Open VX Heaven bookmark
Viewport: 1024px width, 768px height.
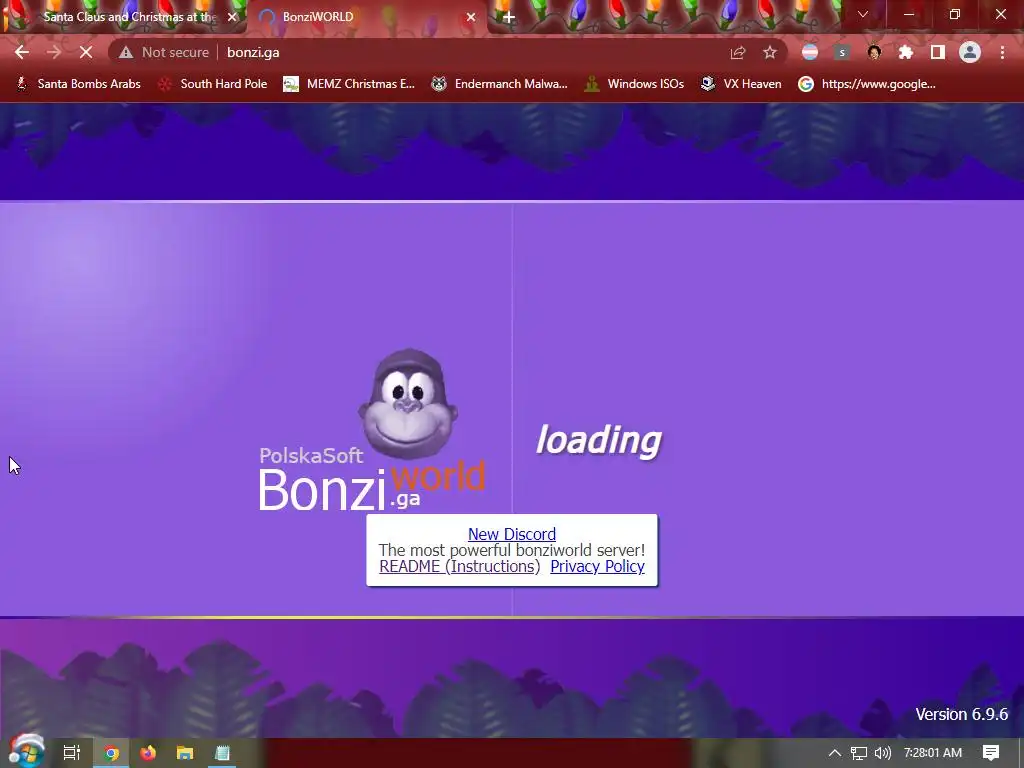pos(741,84)
